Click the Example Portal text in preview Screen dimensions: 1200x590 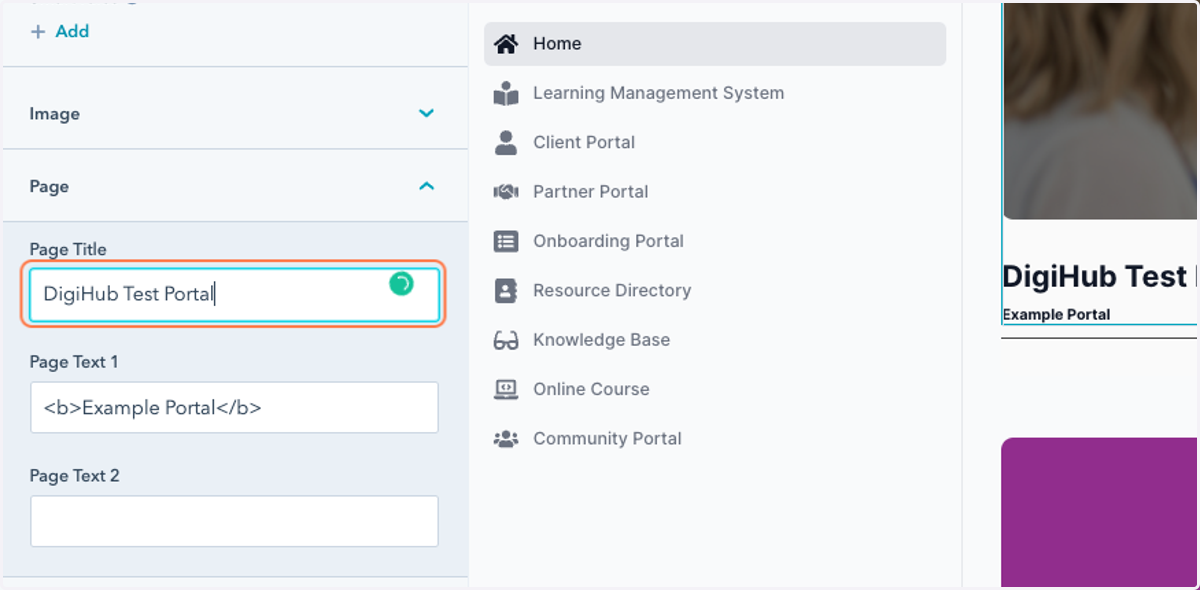click(x=1056, y=314)
